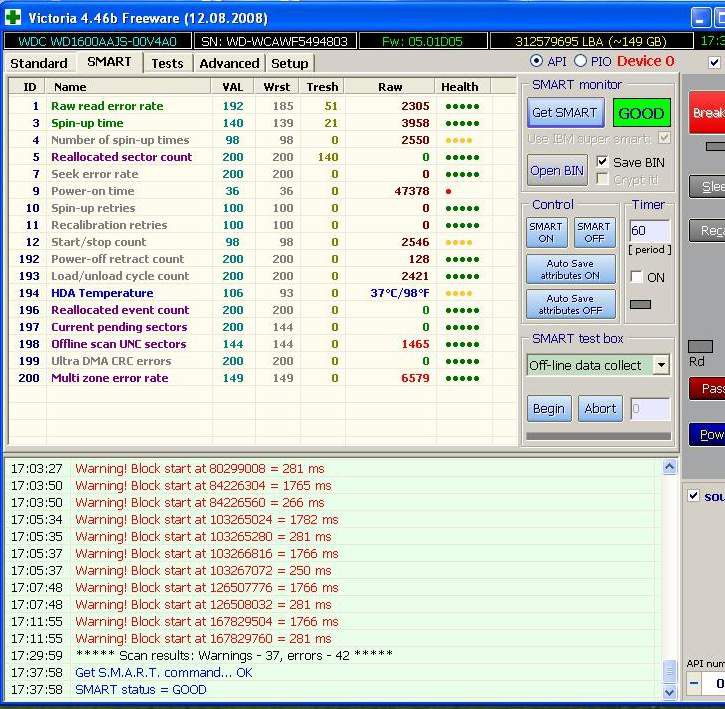The width and height of the screenshot is (725, 709).
Task: Select Offline scan UNC sectors row
Action: 261,344
